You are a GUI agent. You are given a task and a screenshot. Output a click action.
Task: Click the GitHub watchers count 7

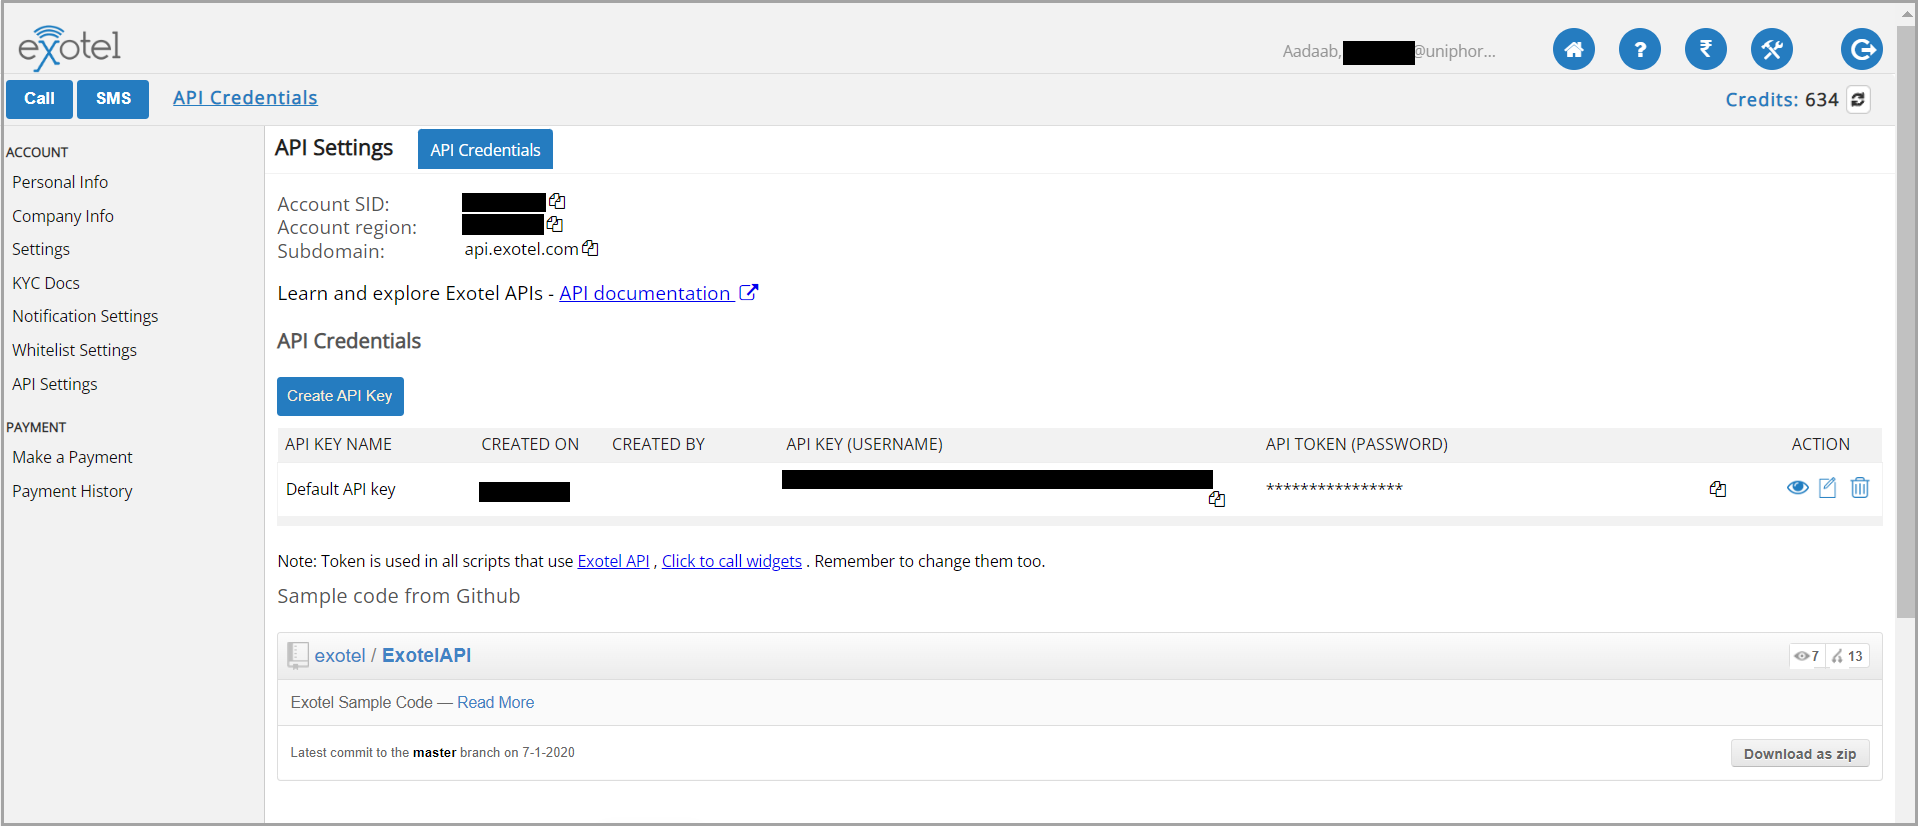coord(1806,656)
